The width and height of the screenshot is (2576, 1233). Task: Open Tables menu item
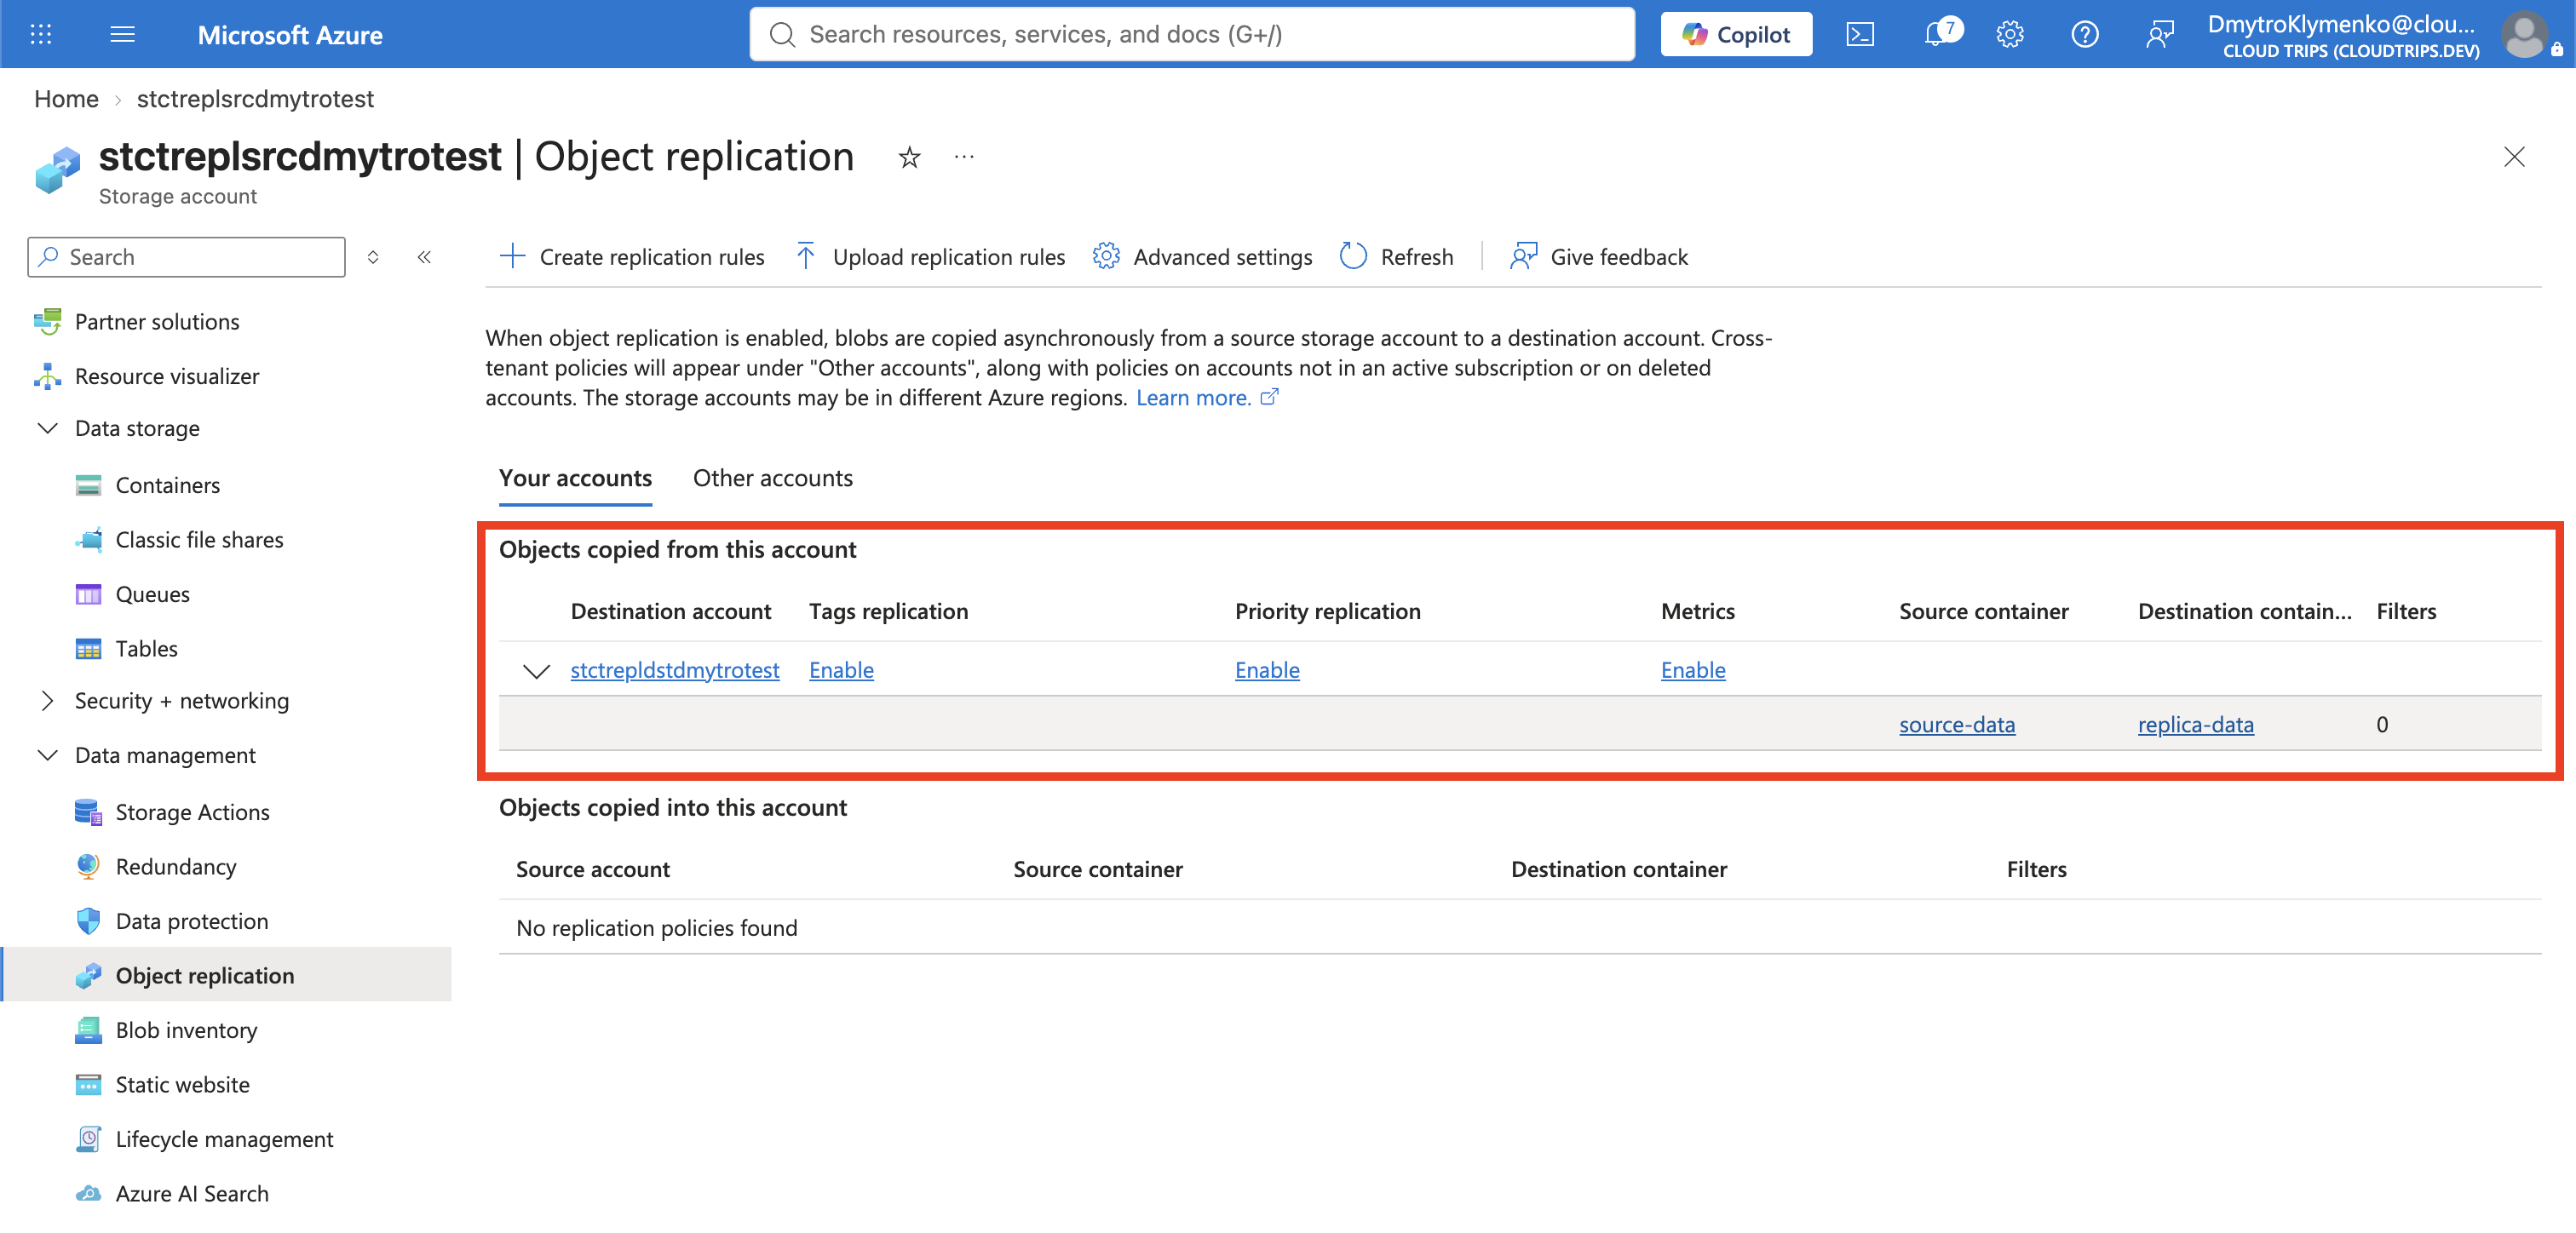146,648
